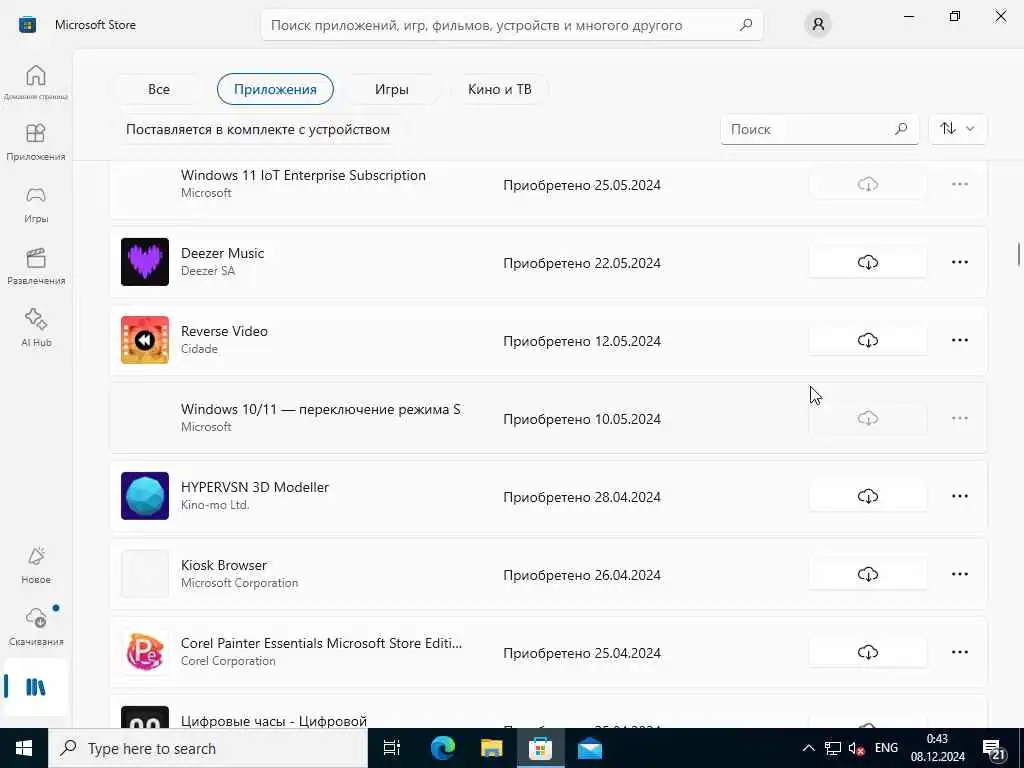The image size is (1024, 768).
Task: Click the HYPERVSN 3D Modeller app thumbnail
Action: 145,496
